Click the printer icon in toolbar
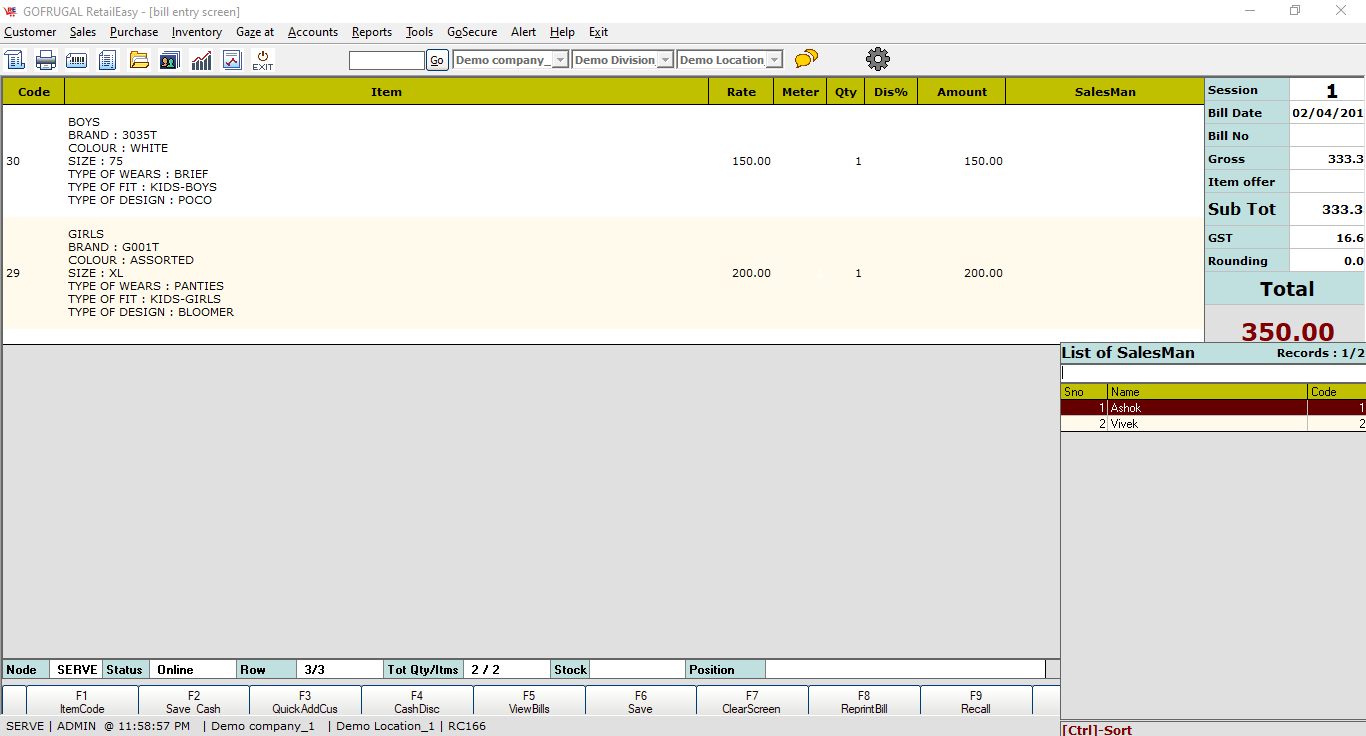The width and height of the screenshot is (1366, 736). 46,60
